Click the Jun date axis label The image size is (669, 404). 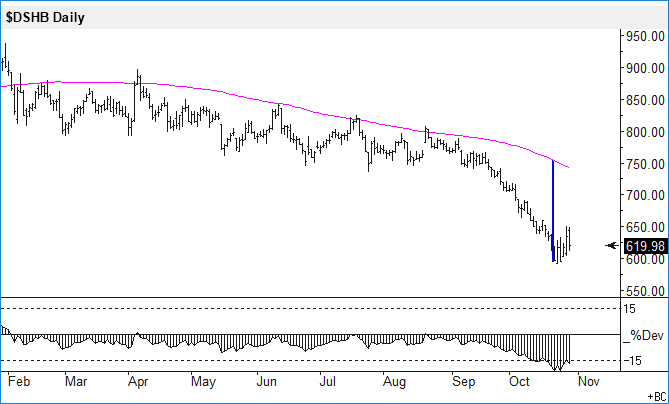267,381
